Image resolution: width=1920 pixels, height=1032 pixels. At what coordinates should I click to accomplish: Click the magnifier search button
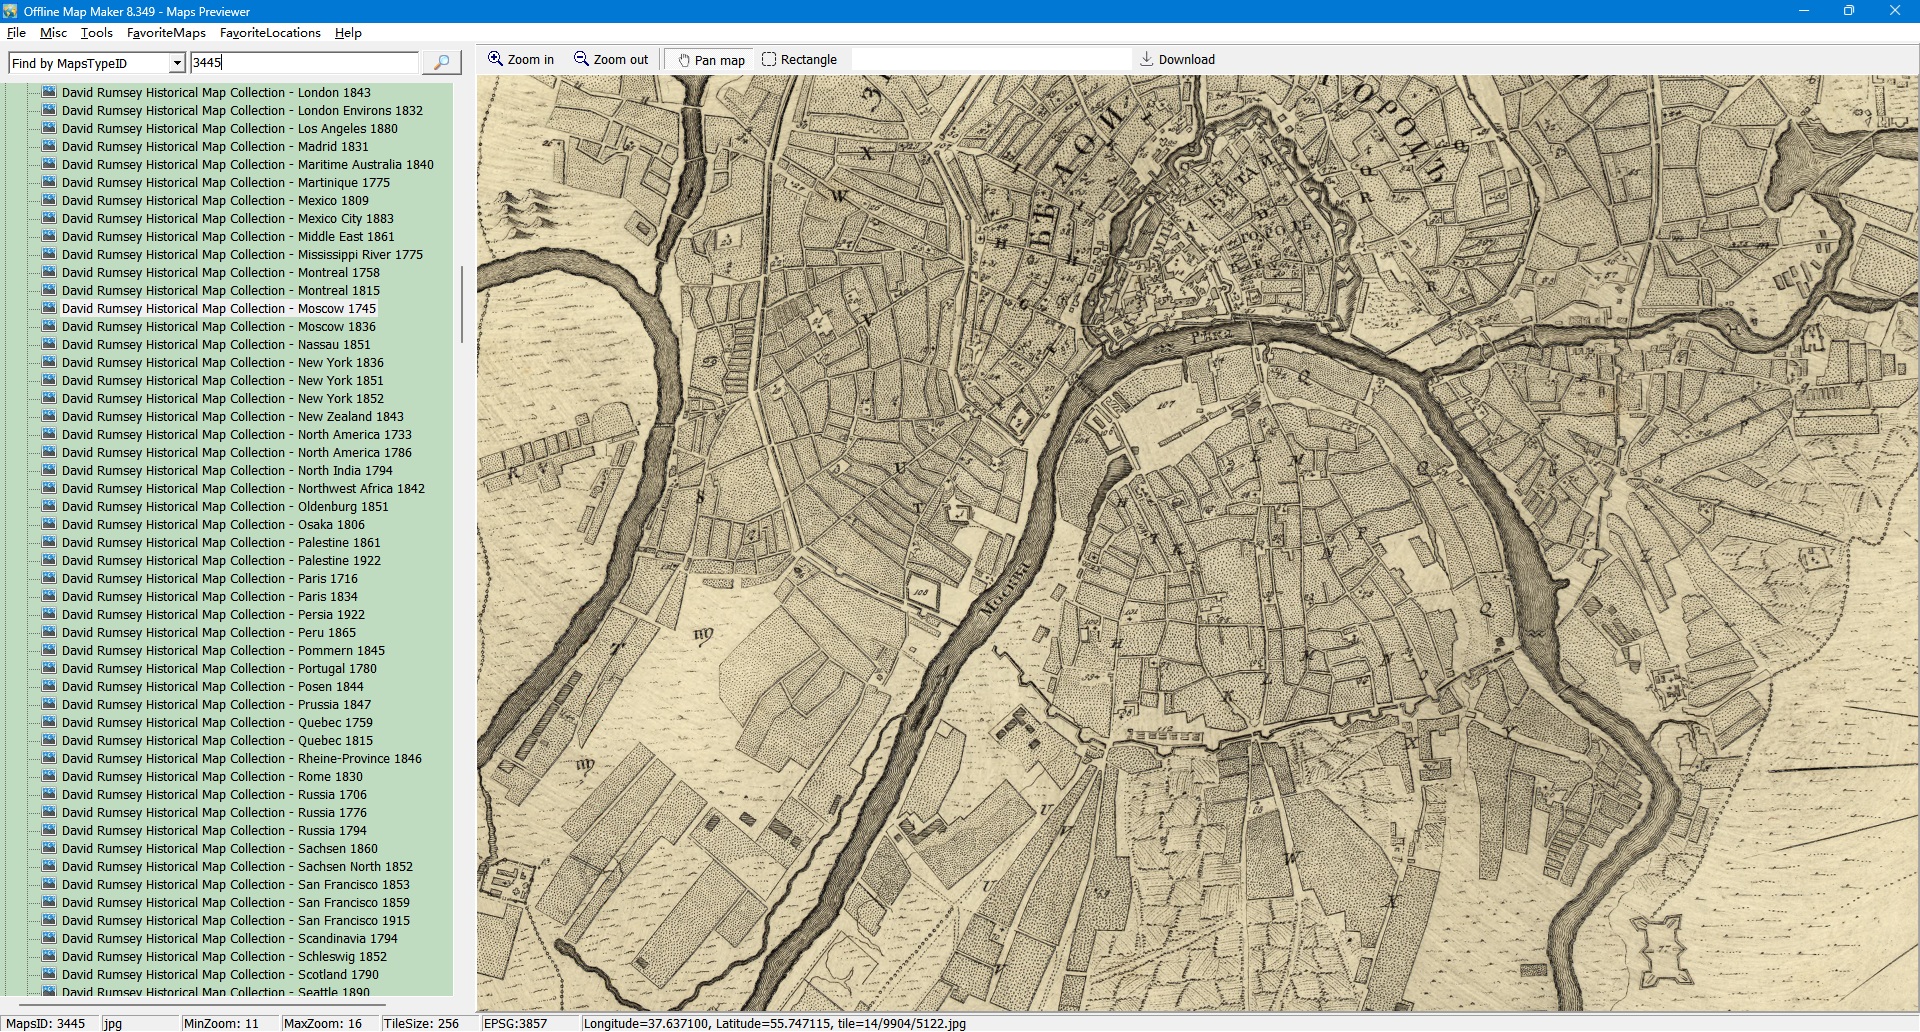[x=441, y=63]
